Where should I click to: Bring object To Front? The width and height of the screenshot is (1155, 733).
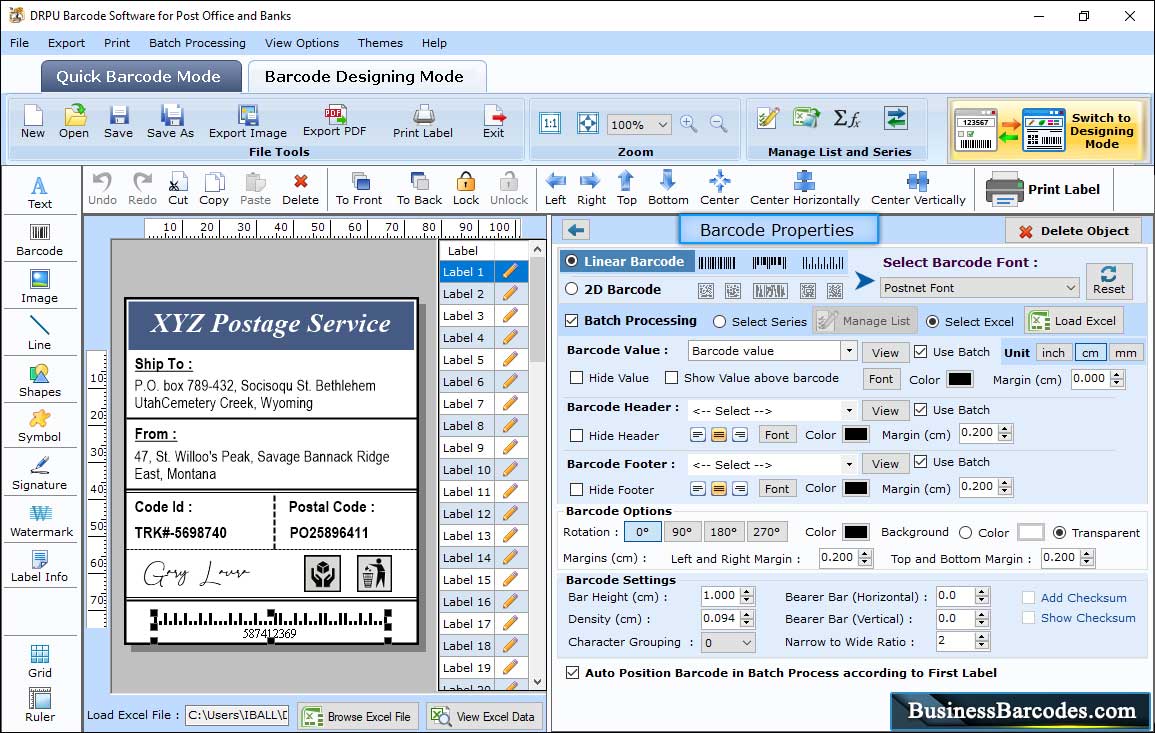(359, 189)
